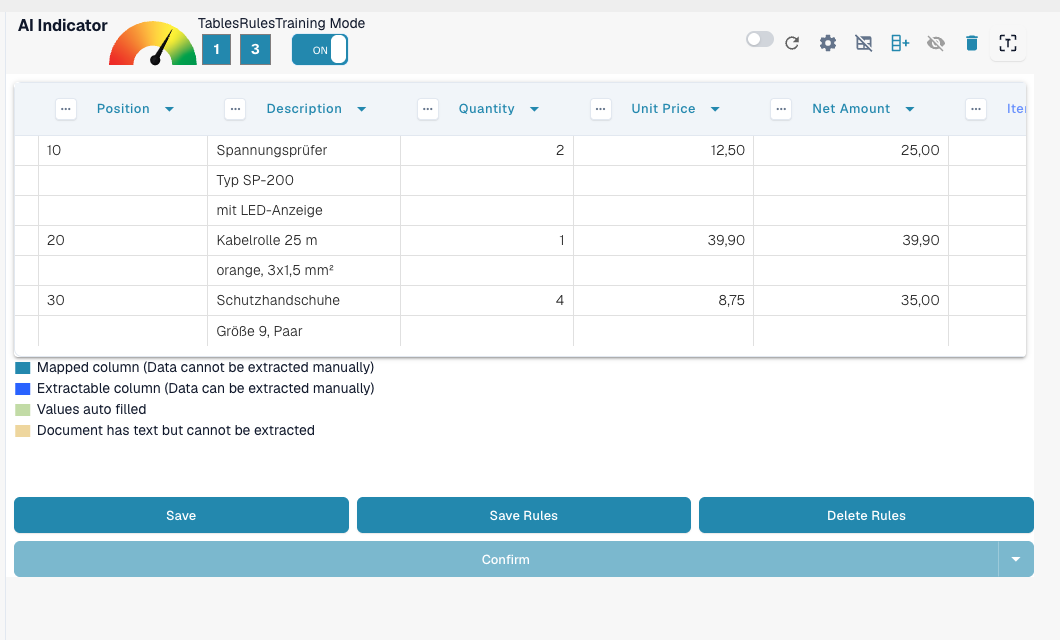
Task: Click the Confirm button
Action: (506, 559)
